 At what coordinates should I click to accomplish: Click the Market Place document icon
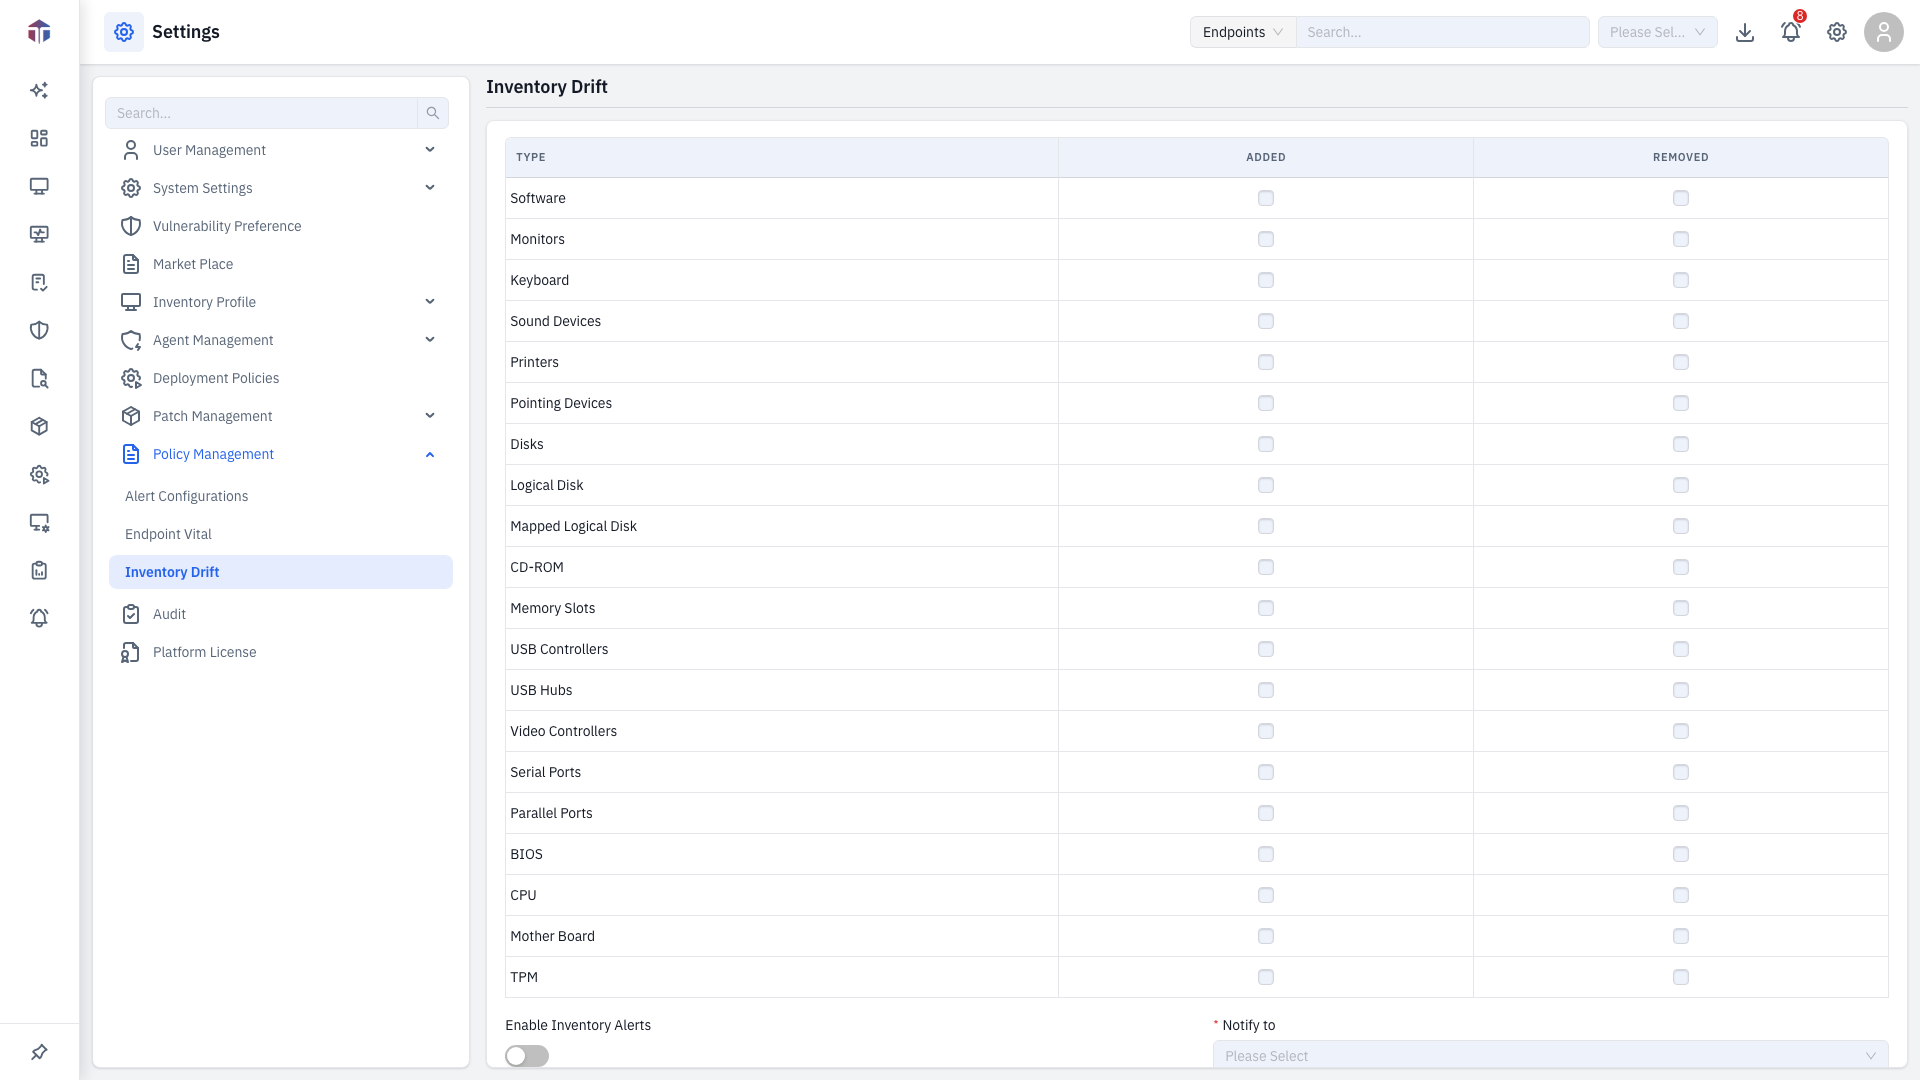[131, 264]
